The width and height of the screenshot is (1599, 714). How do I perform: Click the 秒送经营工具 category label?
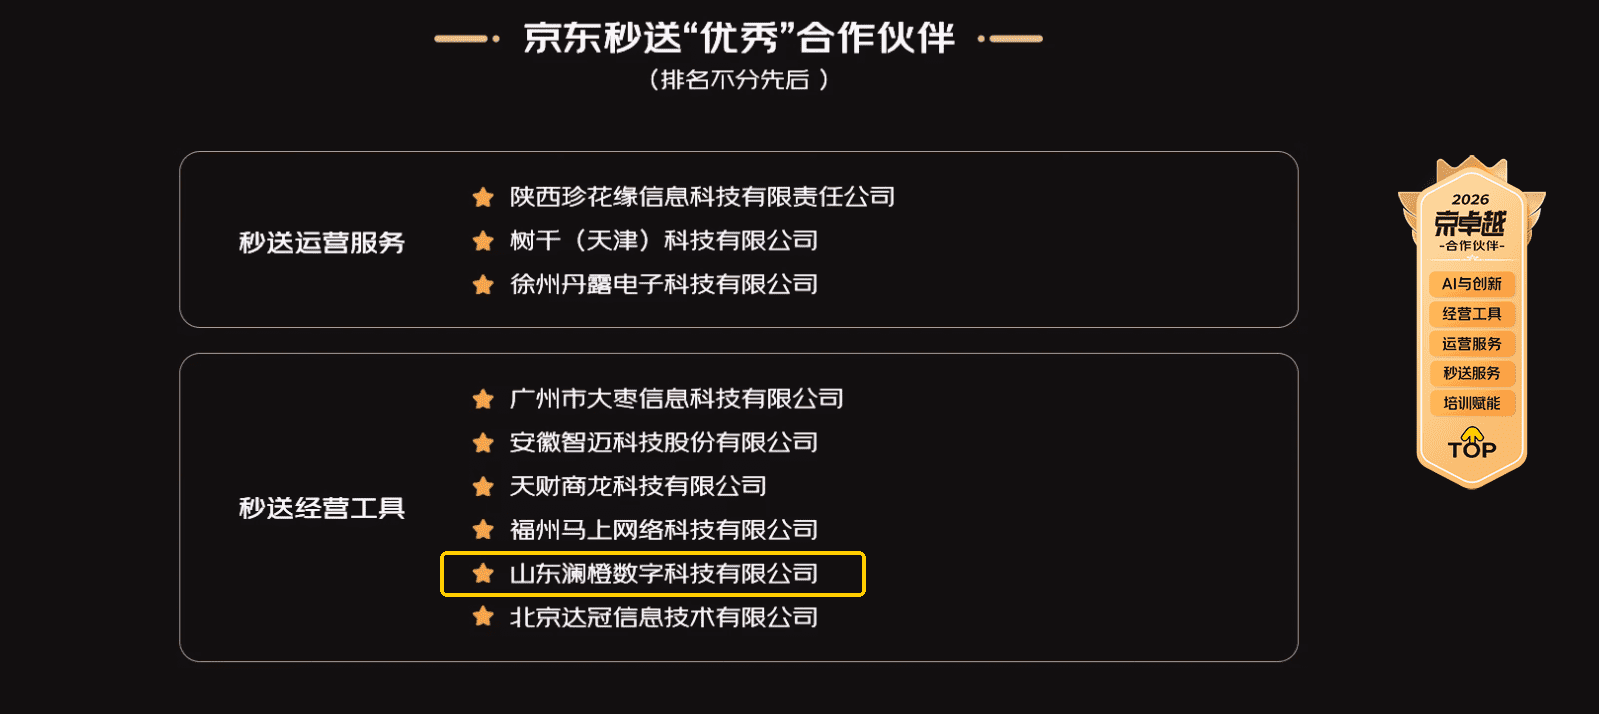pos(322,508)
